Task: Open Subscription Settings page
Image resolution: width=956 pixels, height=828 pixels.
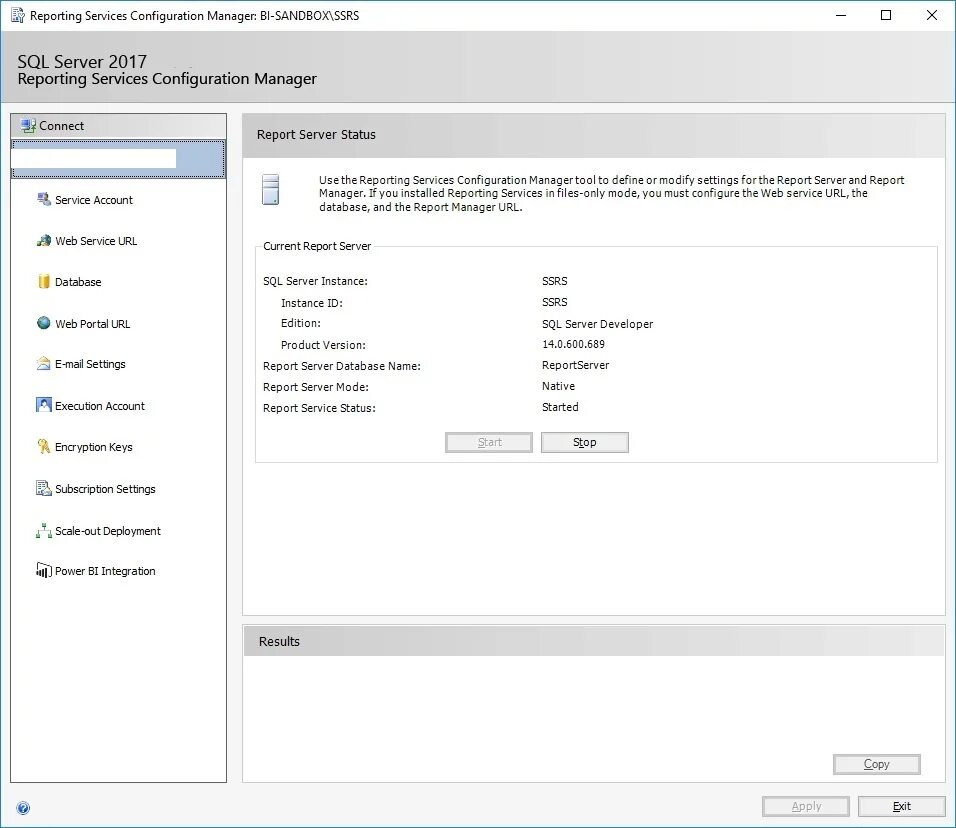Action: [x=105, y=489]
